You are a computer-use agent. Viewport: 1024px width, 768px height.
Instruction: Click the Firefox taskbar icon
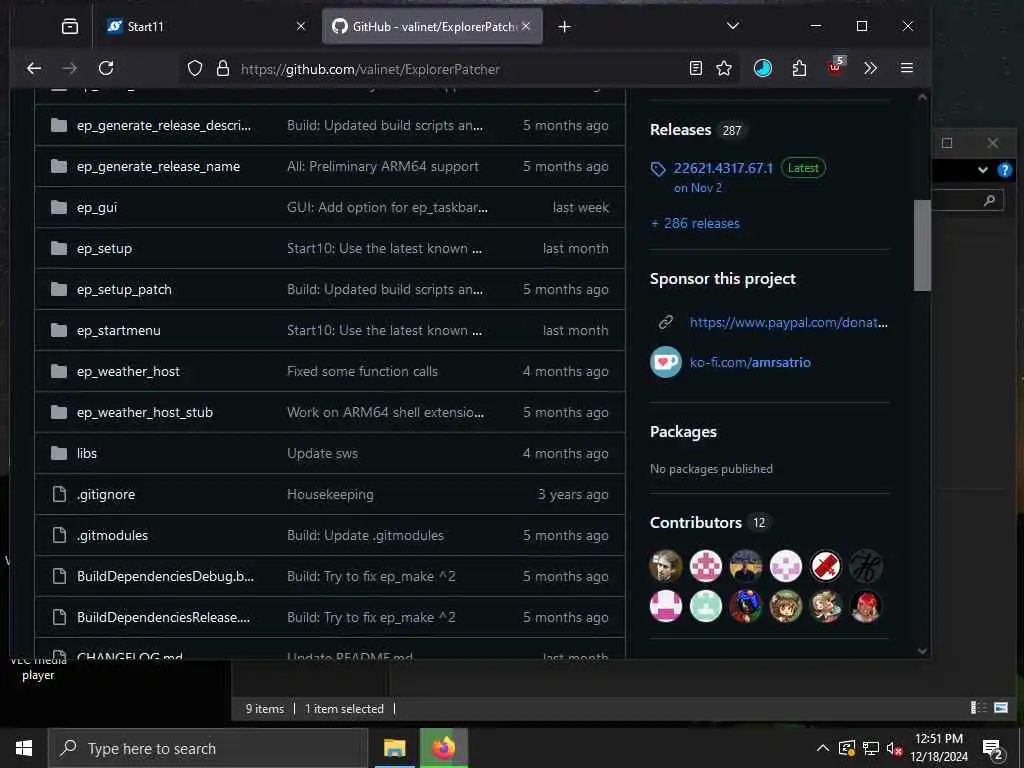point(443,748)
